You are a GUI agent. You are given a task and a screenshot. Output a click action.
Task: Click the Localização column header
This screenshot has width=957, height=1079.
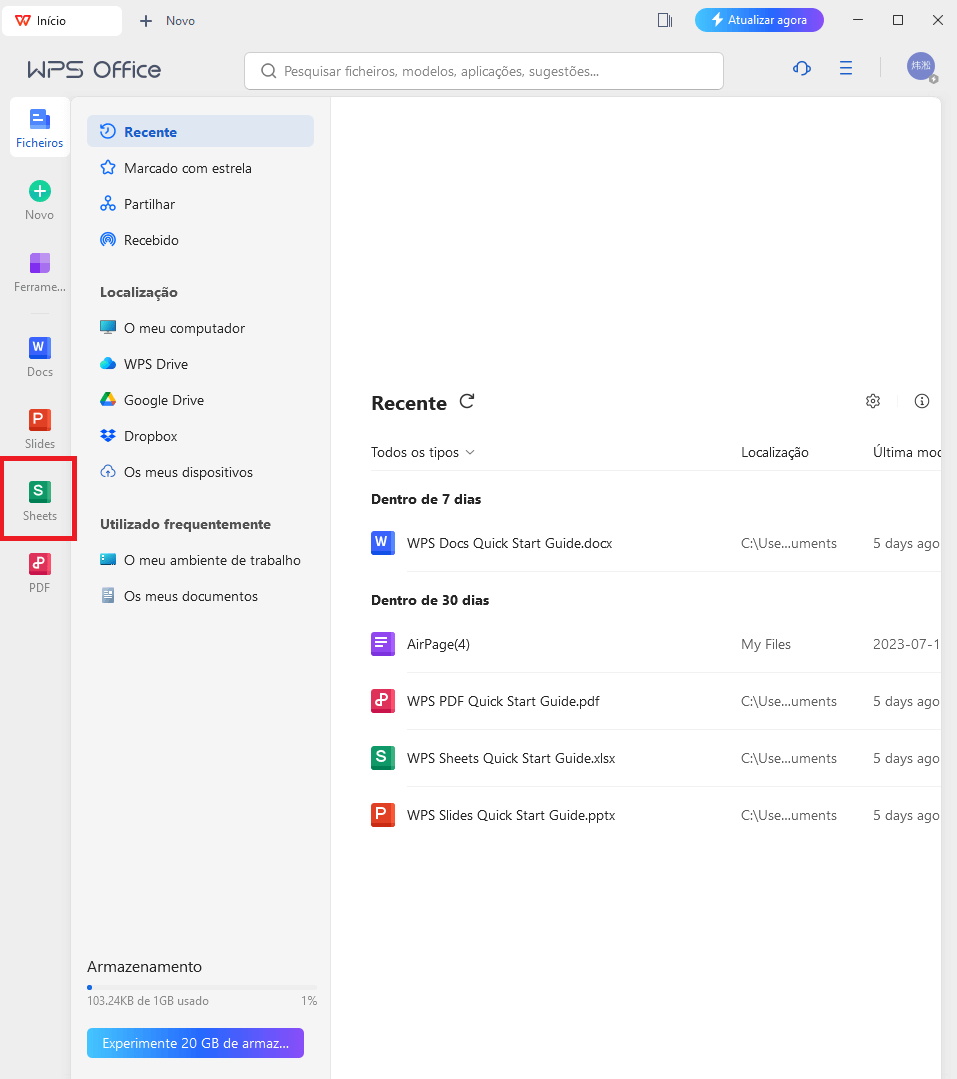(x=775, y=452)
